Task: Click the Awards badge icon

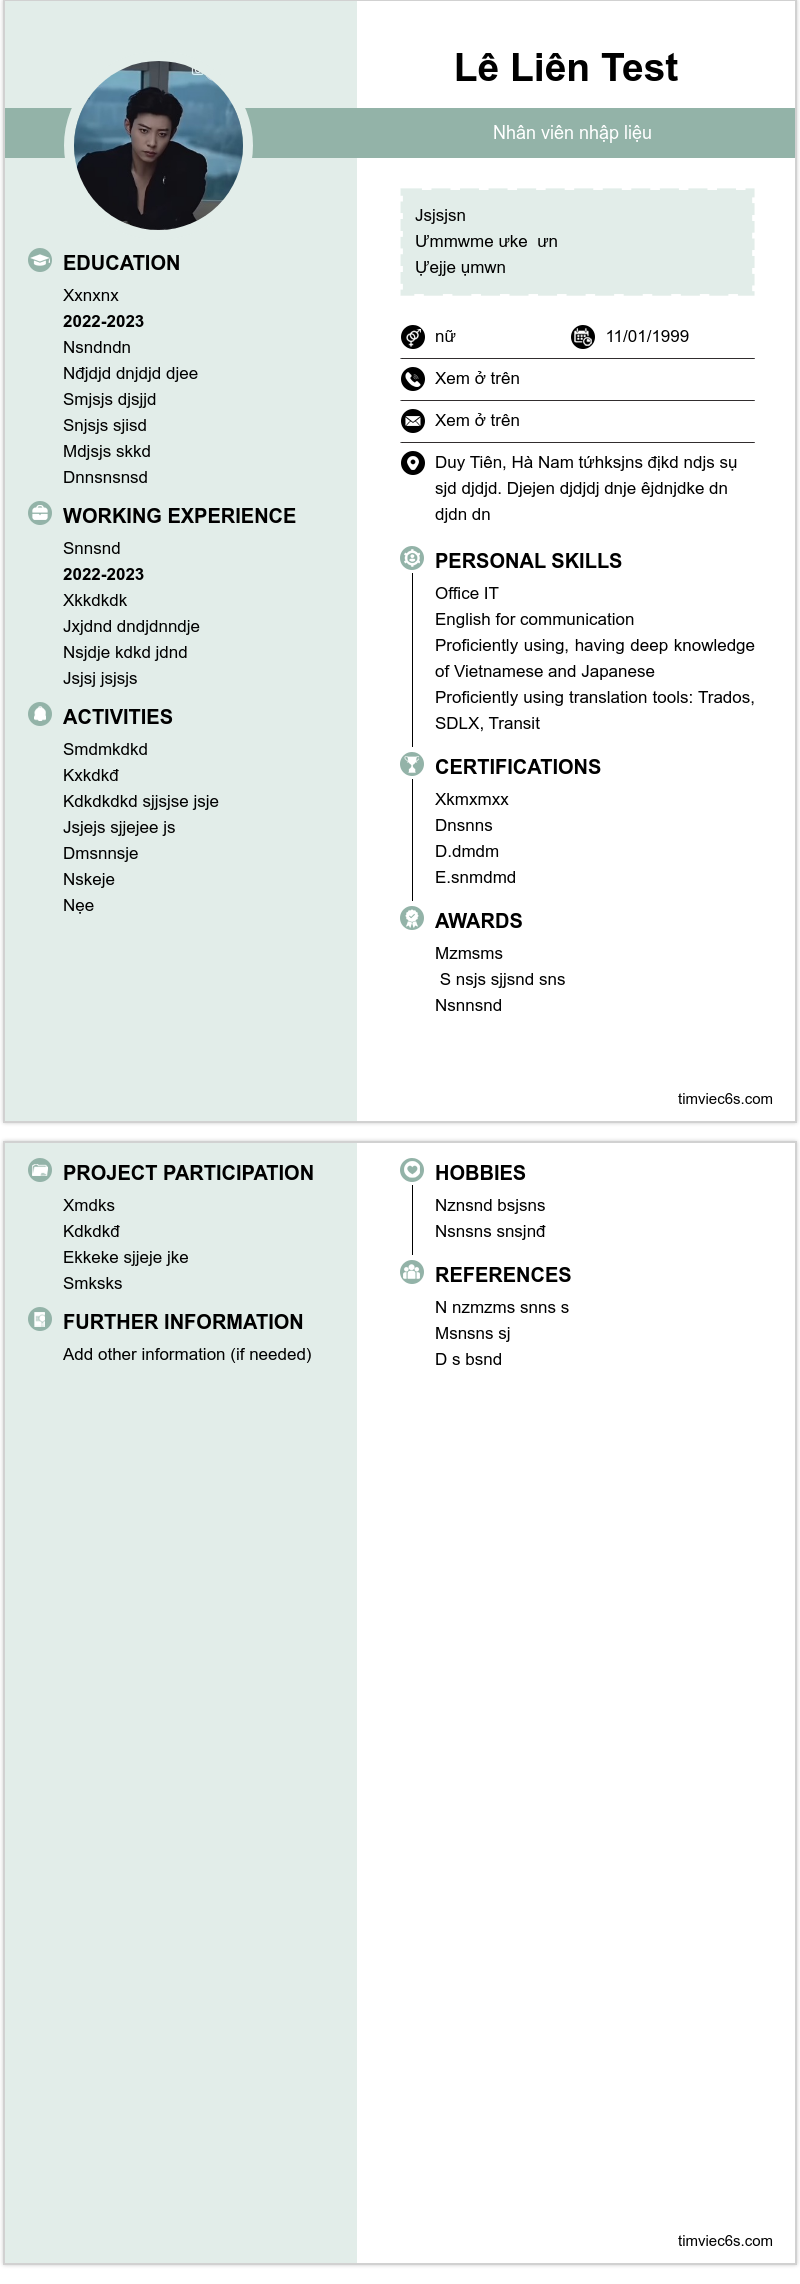Action: (412, 918)
